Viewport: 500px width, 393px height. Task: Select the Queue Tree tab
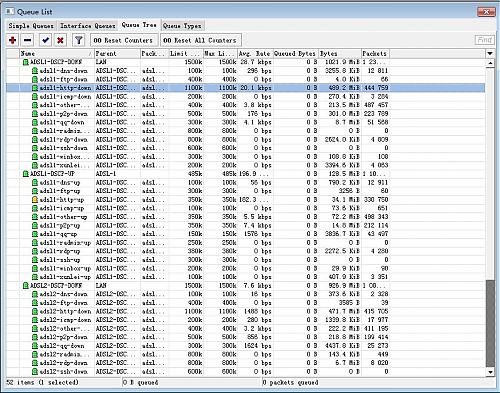[x=139, y=25]
